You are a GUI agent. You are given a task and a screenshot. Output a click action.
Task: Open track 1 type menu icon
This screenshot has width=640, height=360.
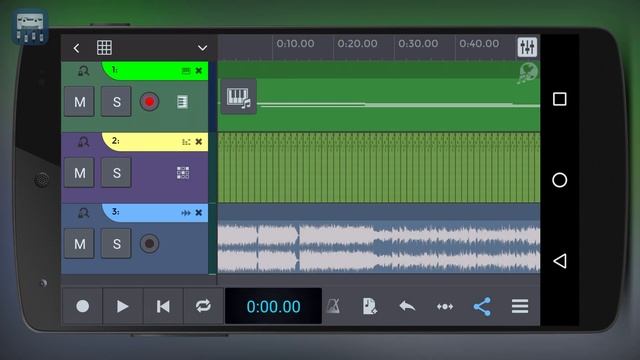click(x=186, y=71)
